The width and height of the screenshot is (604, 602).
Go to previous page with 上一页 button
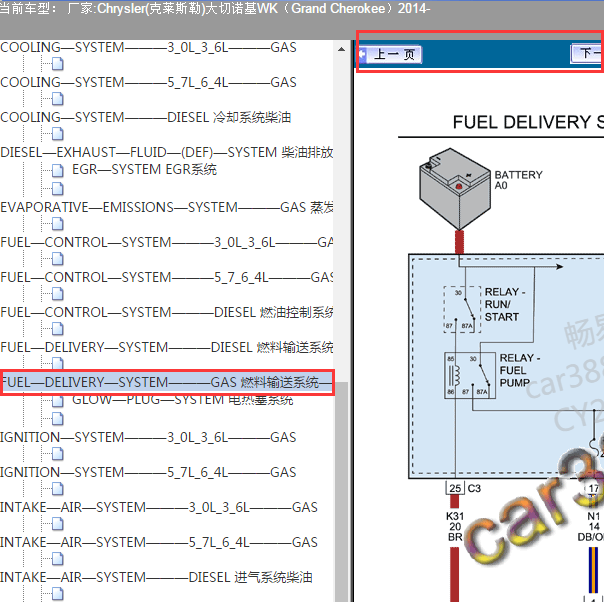390,54
